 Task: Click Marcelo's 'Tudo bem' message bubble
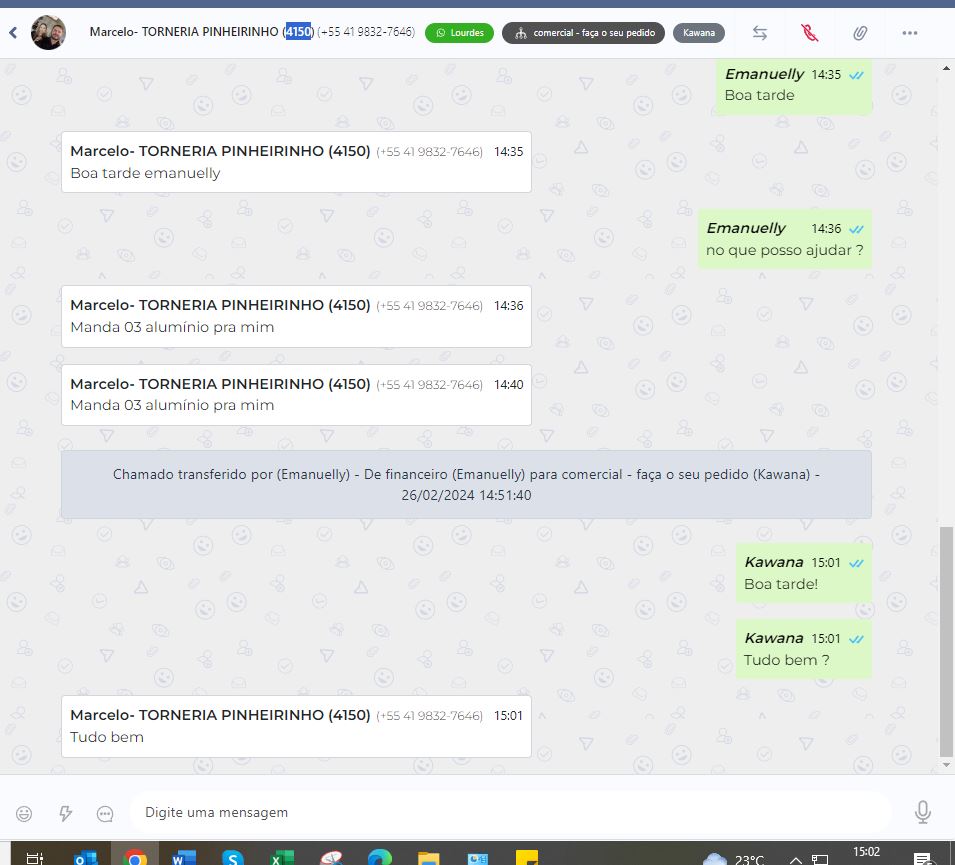click(x=296, y=726)
